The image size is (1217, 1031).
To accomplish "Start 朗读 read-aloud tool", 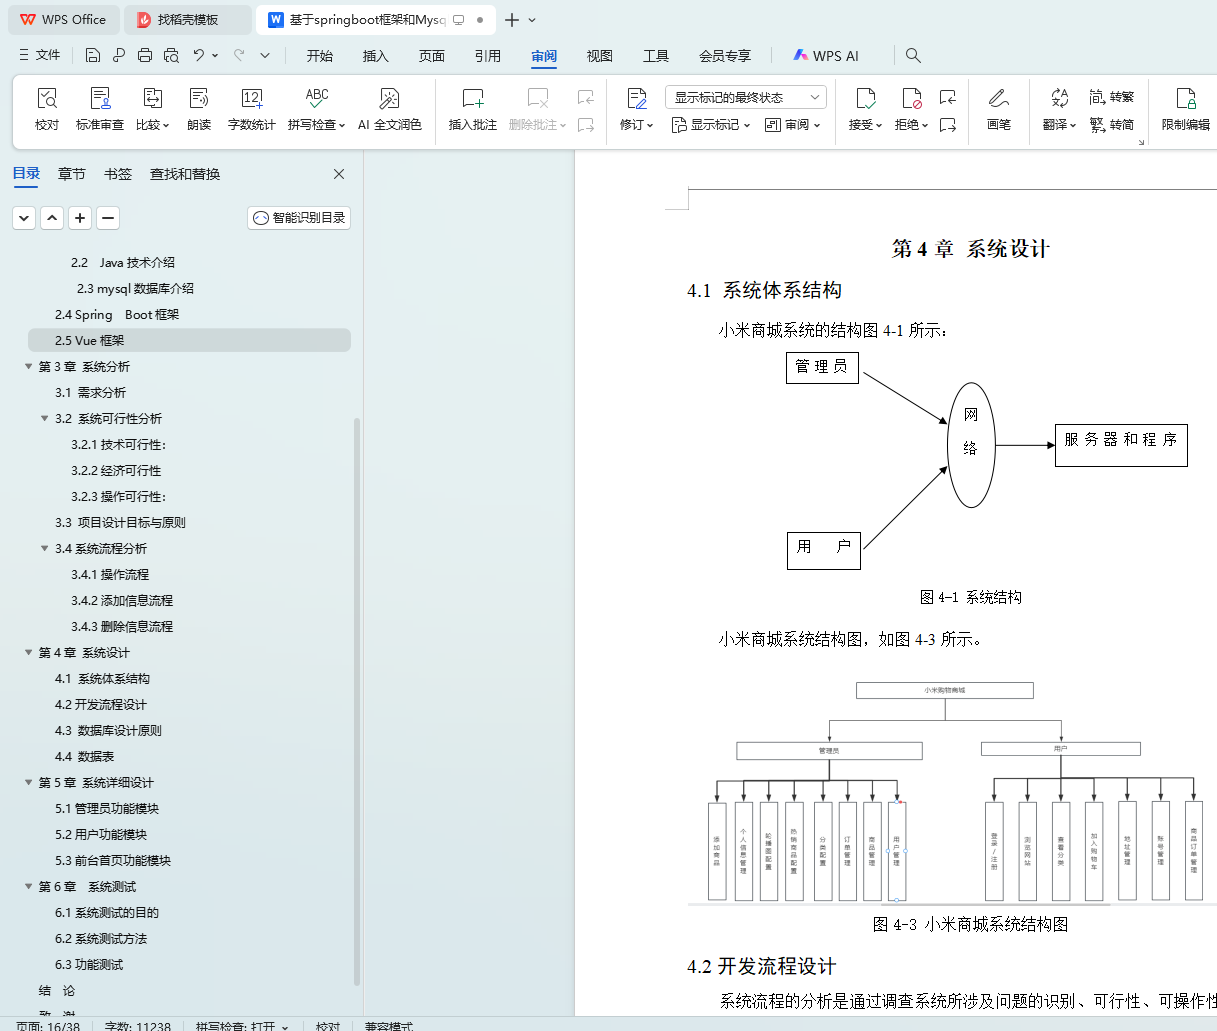I will coord(199,109).
